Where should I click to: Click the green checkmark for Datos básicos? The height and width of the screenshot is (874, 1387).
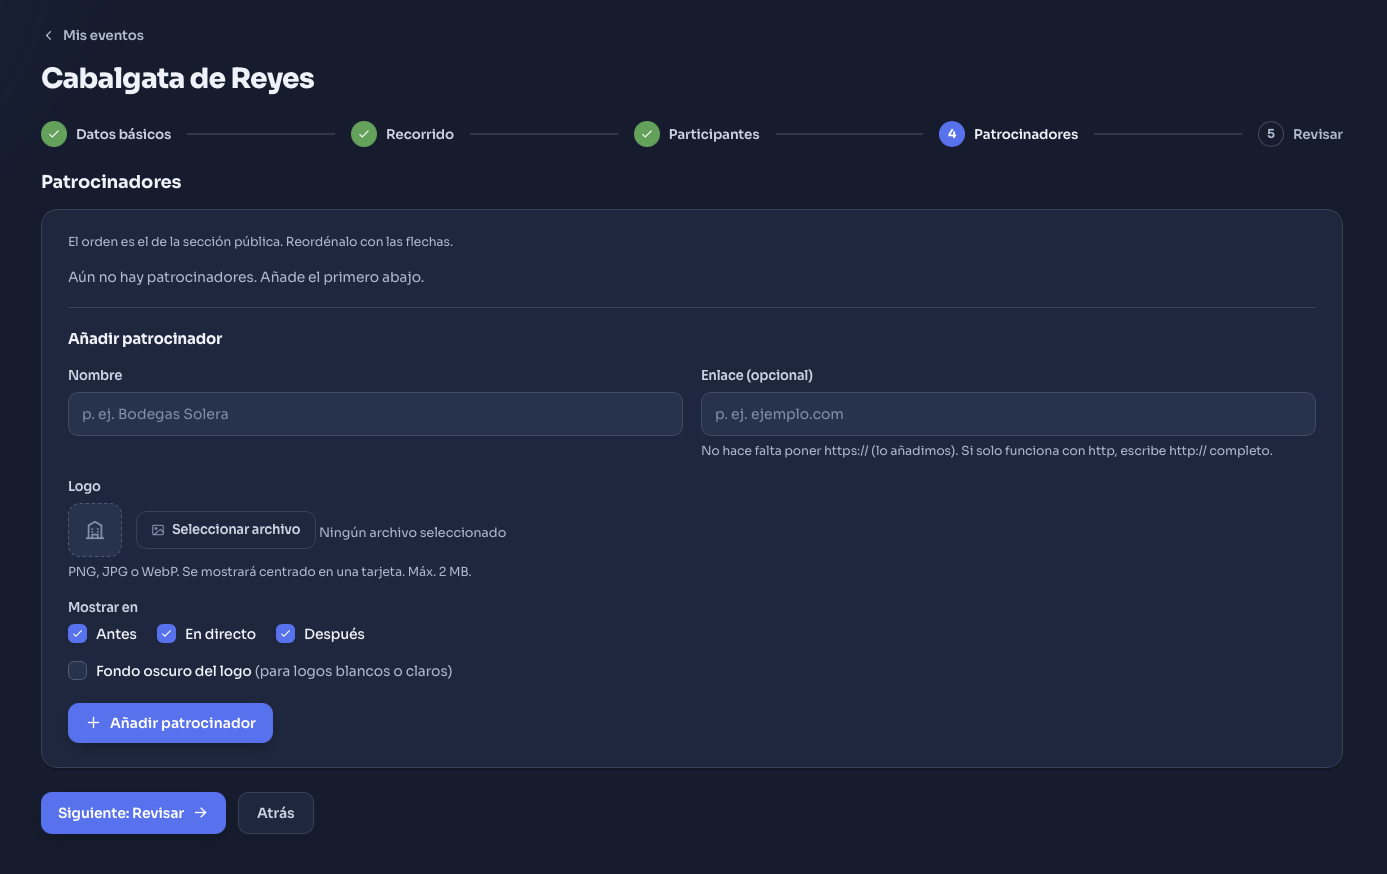pos(54,134)
